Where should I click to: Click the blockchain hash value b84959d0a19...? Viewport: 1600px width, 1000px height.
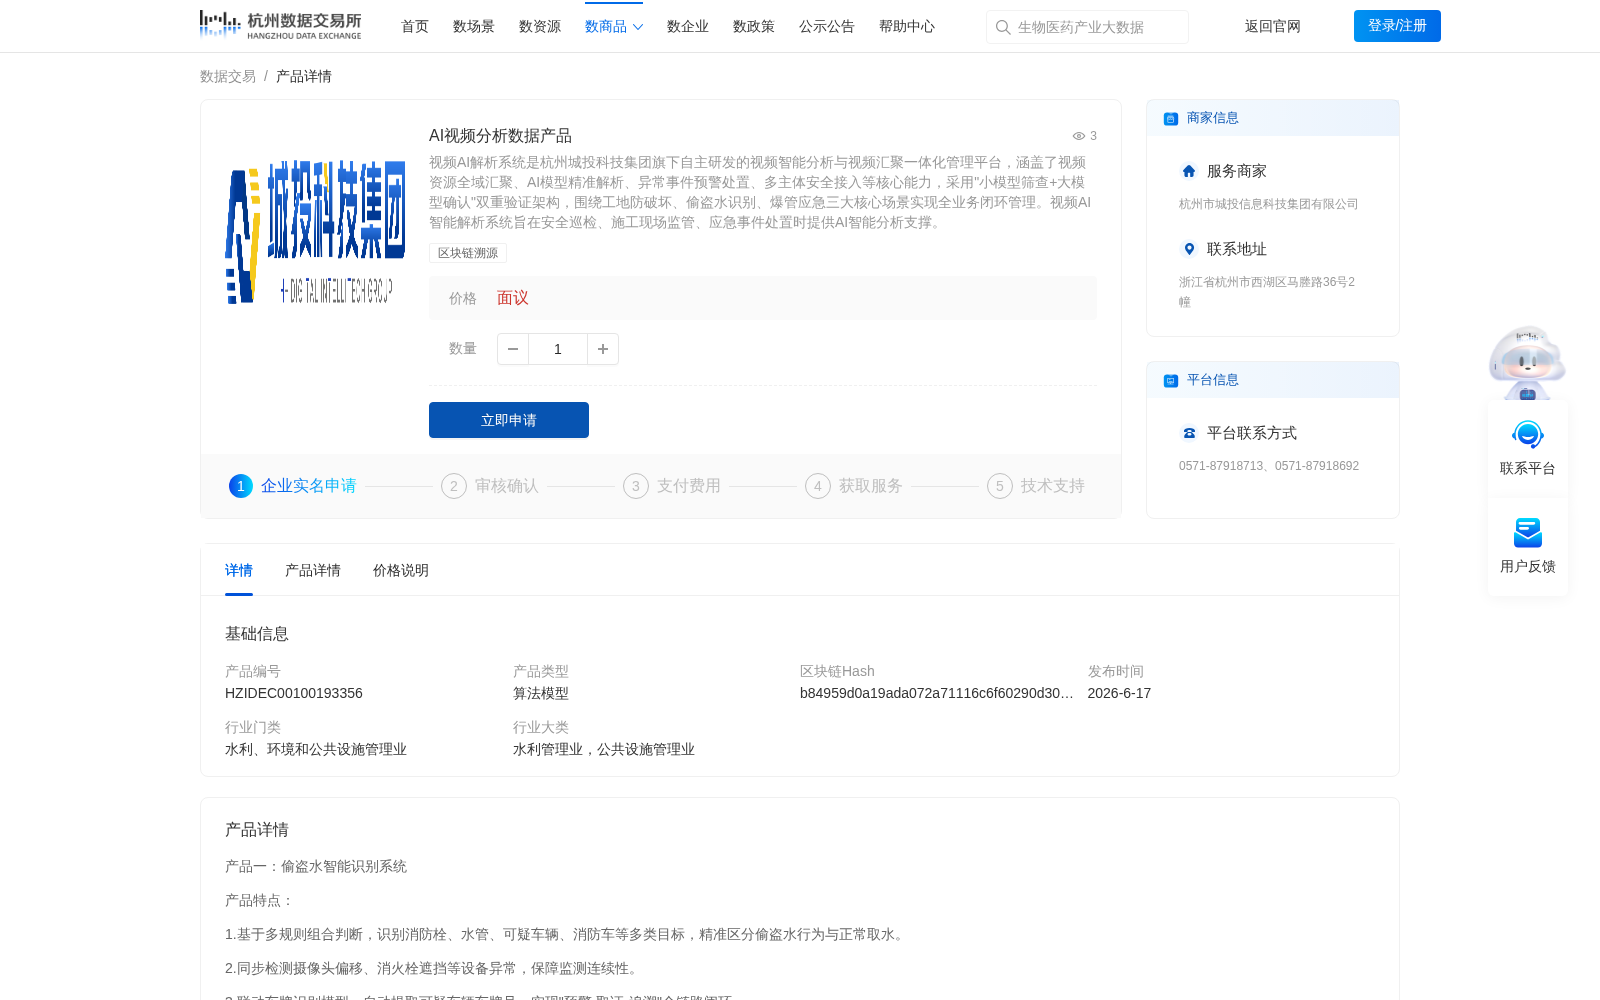pos(937,693)
